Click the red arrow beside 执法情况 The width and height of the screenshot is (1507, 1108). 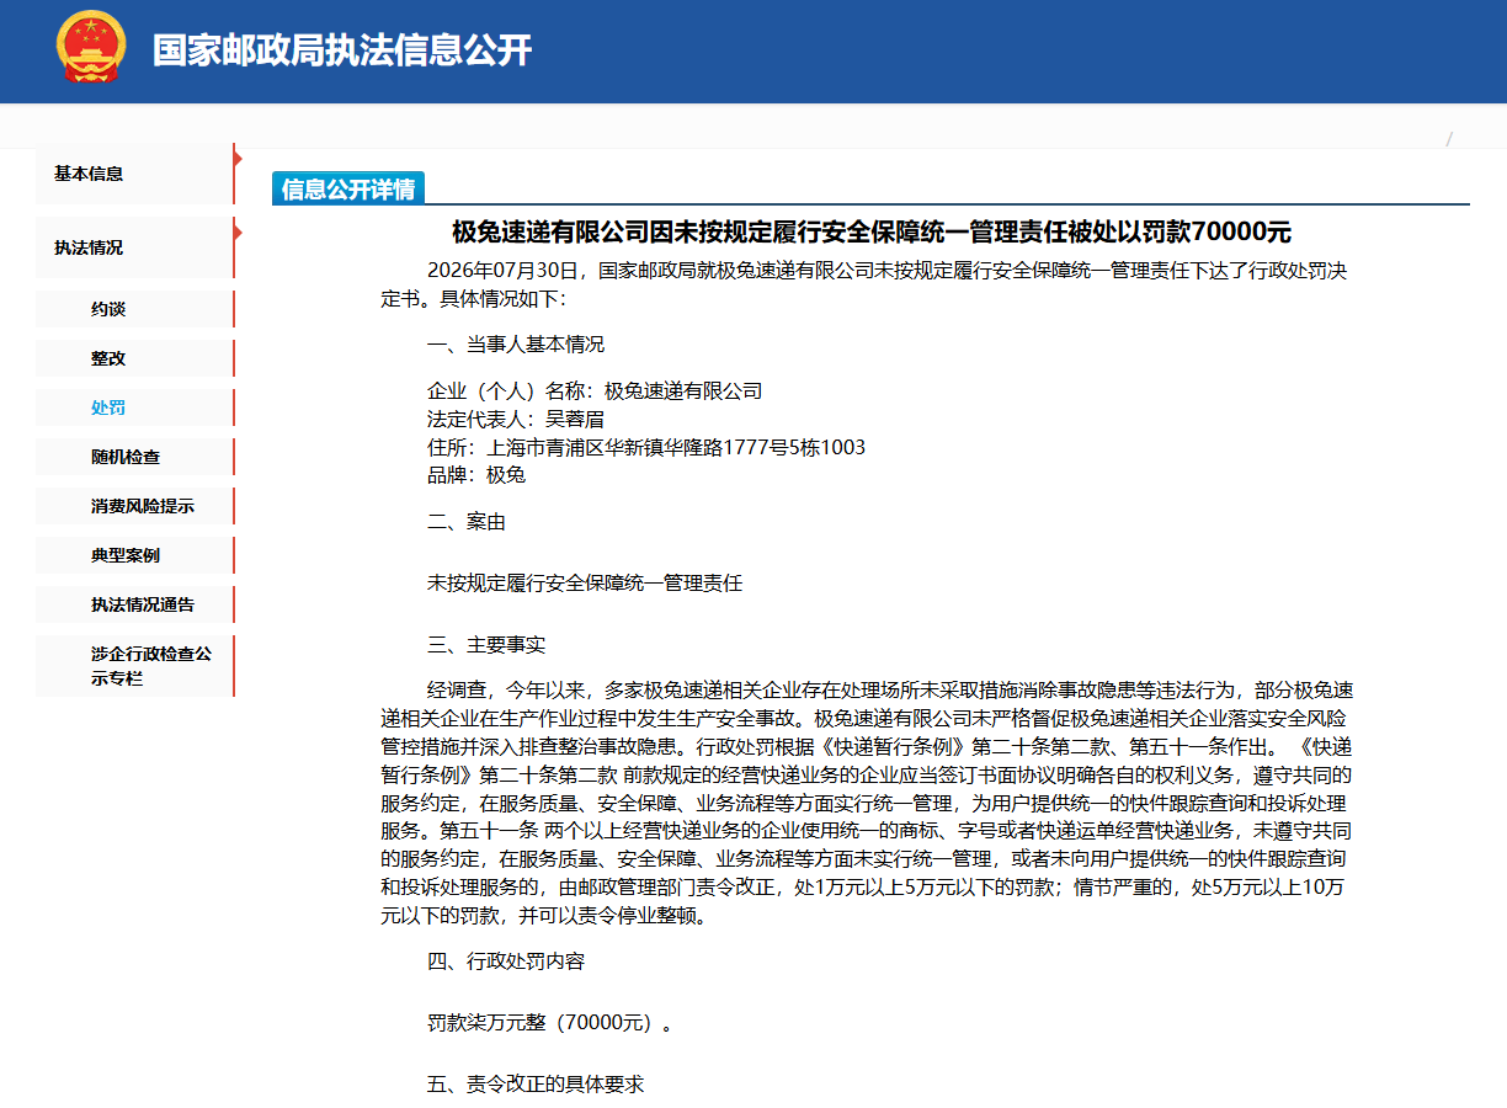tap(238, 232)
